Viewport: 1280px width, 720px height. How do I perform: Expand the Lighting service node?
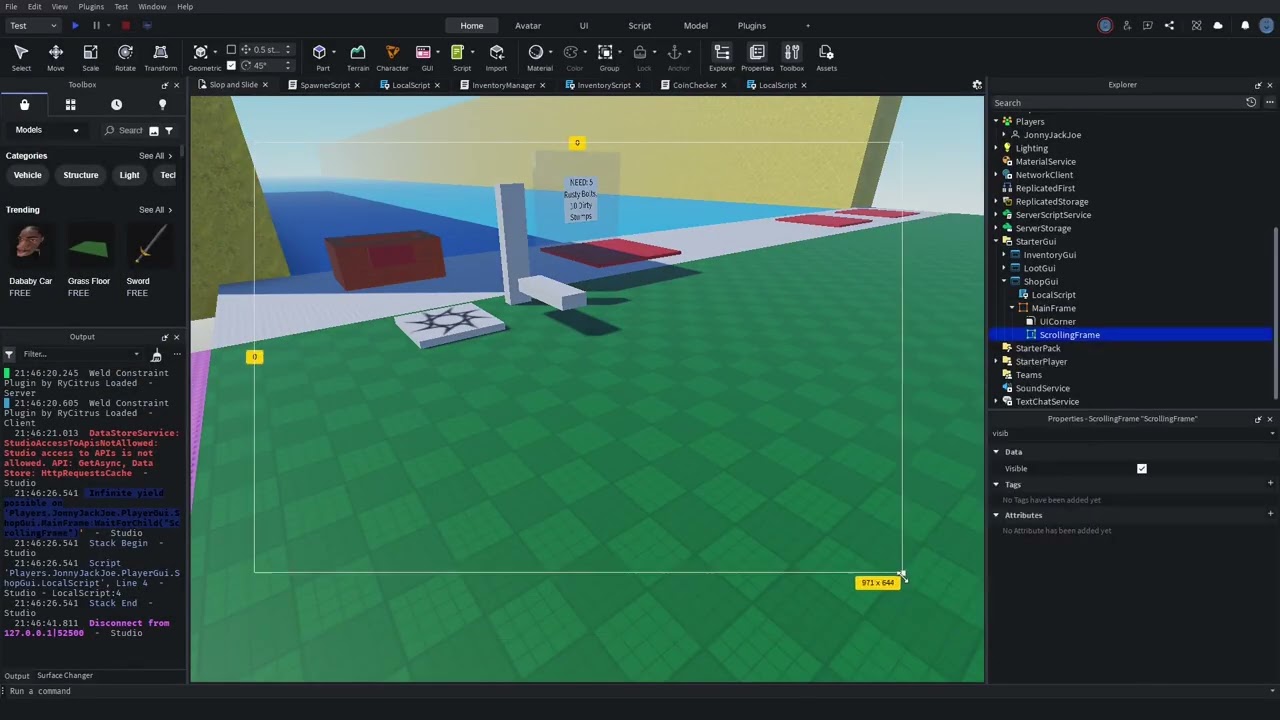(997, 148)
